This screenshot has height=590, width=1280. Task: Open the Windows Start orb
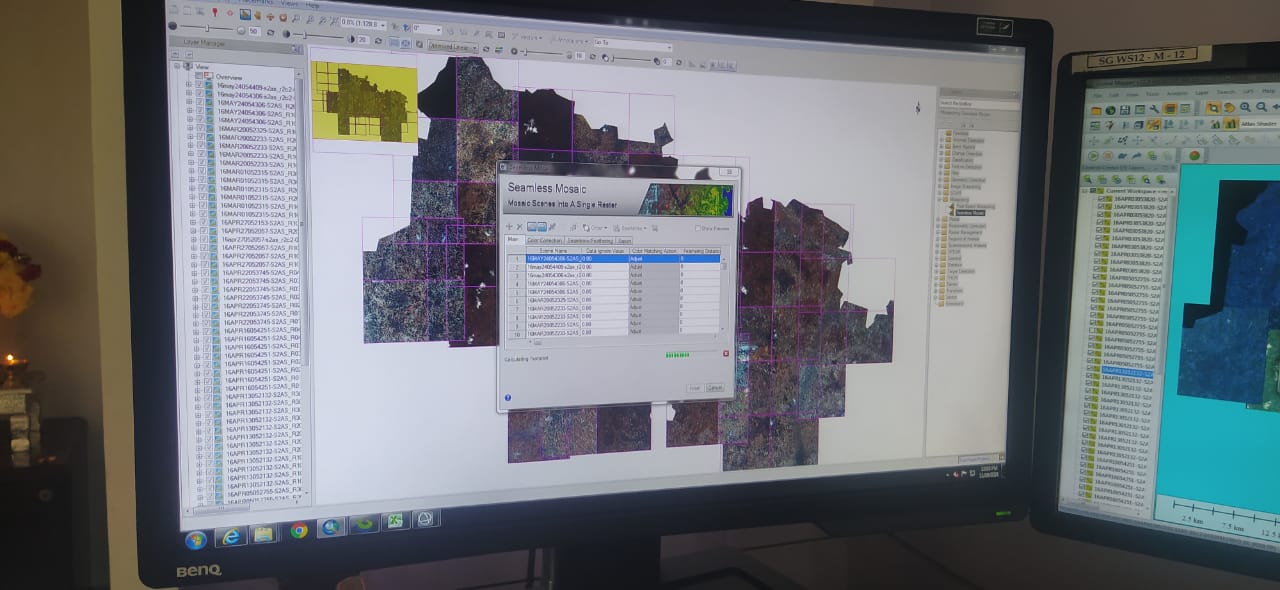pyautogui.click(x=196, y=540)
